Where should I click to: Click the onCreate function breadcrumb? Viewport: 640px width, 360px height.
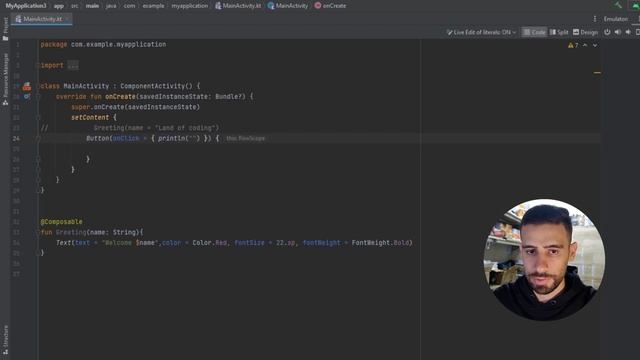point(330,6)
